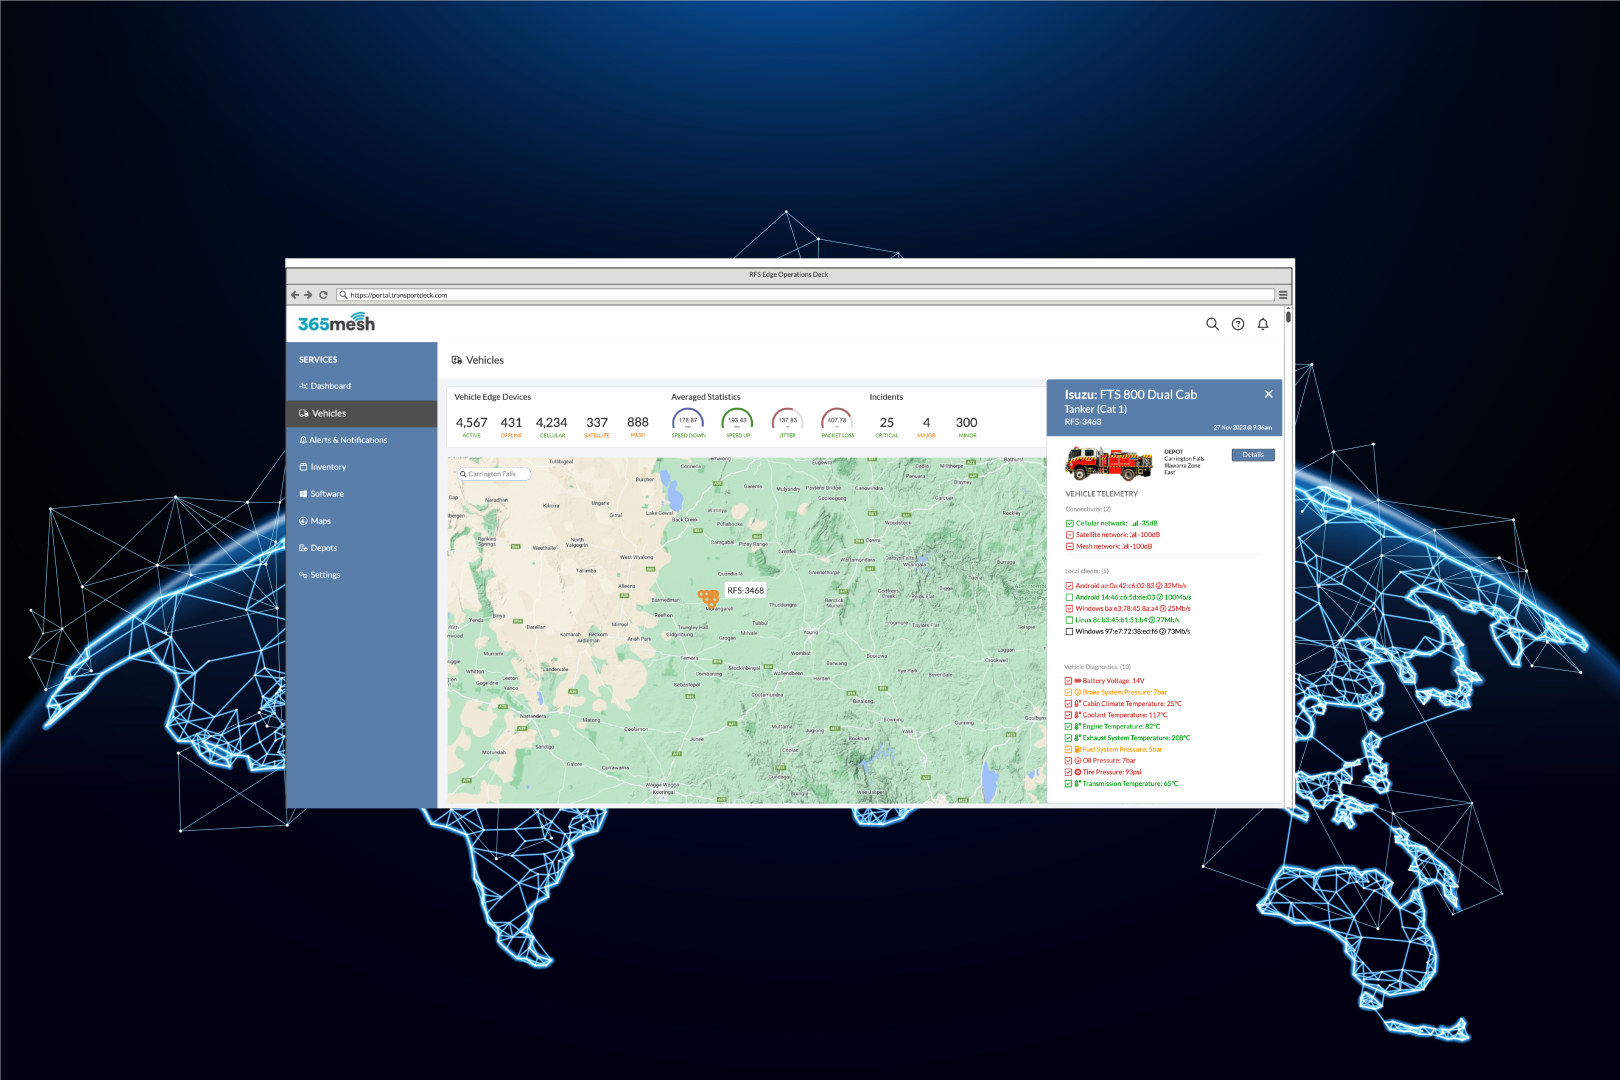Toggle Brake System Pressure checkbox
1620x1080 pixels.
(x=1068, y=692)
